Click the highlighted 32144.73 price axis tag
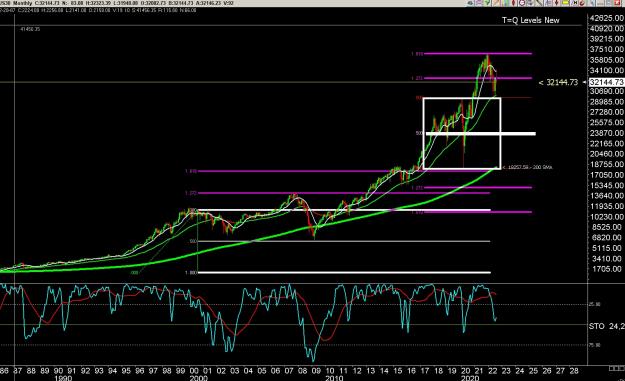Screen dimensions: 625x381 (606, 82)
